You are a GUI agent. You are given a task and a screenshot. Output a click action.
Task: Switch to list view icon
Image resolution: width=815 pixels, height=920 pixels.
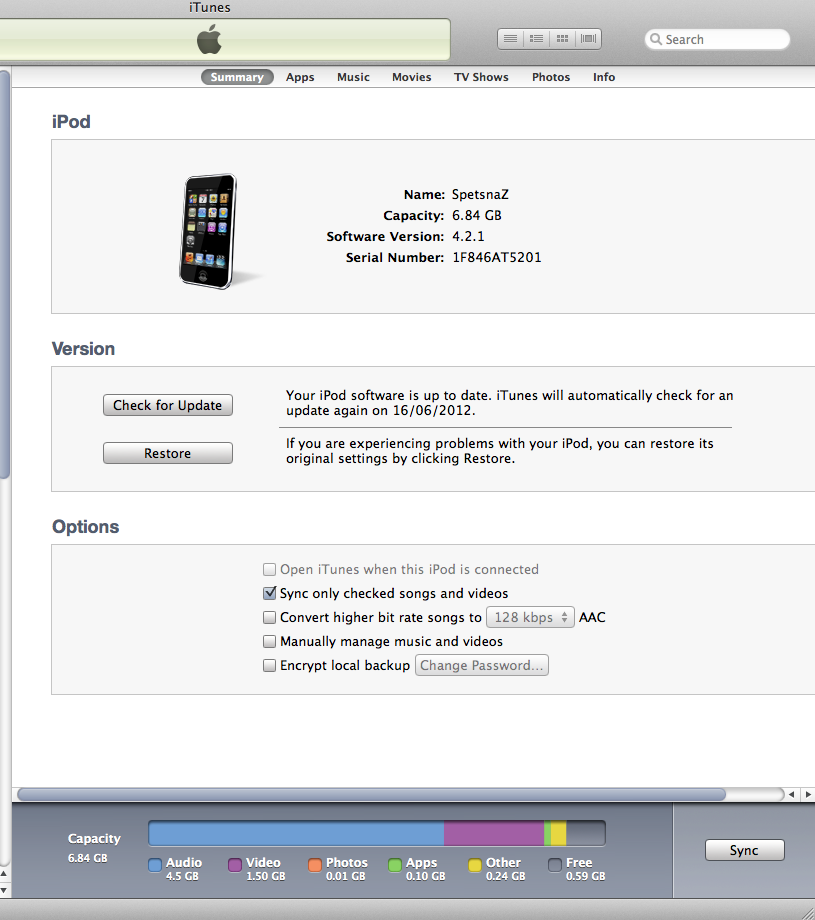[x=510, y=39]
